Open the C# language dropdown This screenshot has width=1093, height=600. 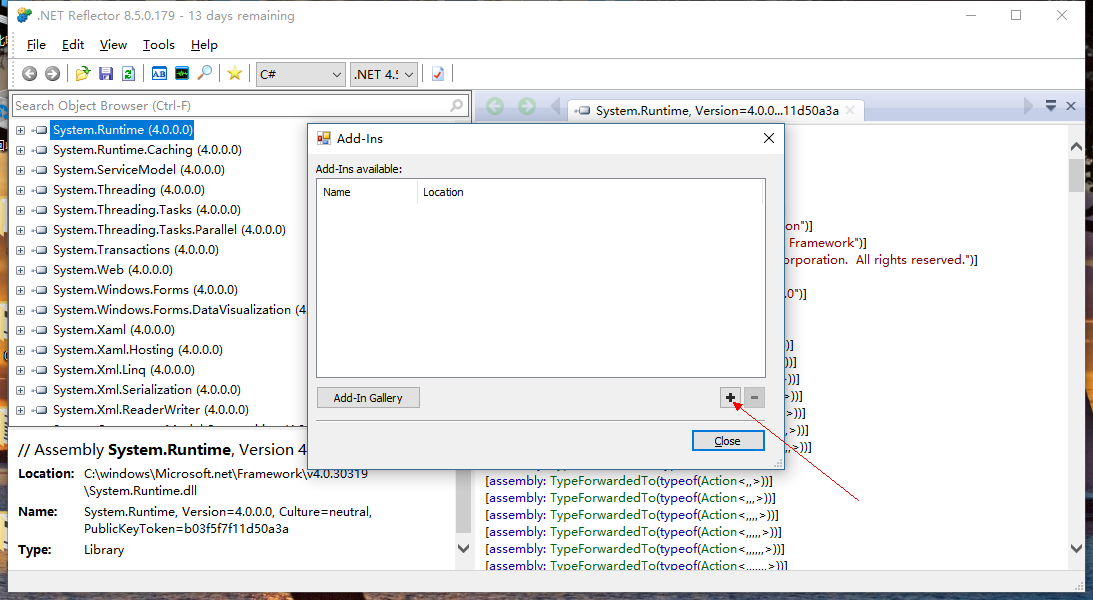pyautogui.click(x=300, y=74)
